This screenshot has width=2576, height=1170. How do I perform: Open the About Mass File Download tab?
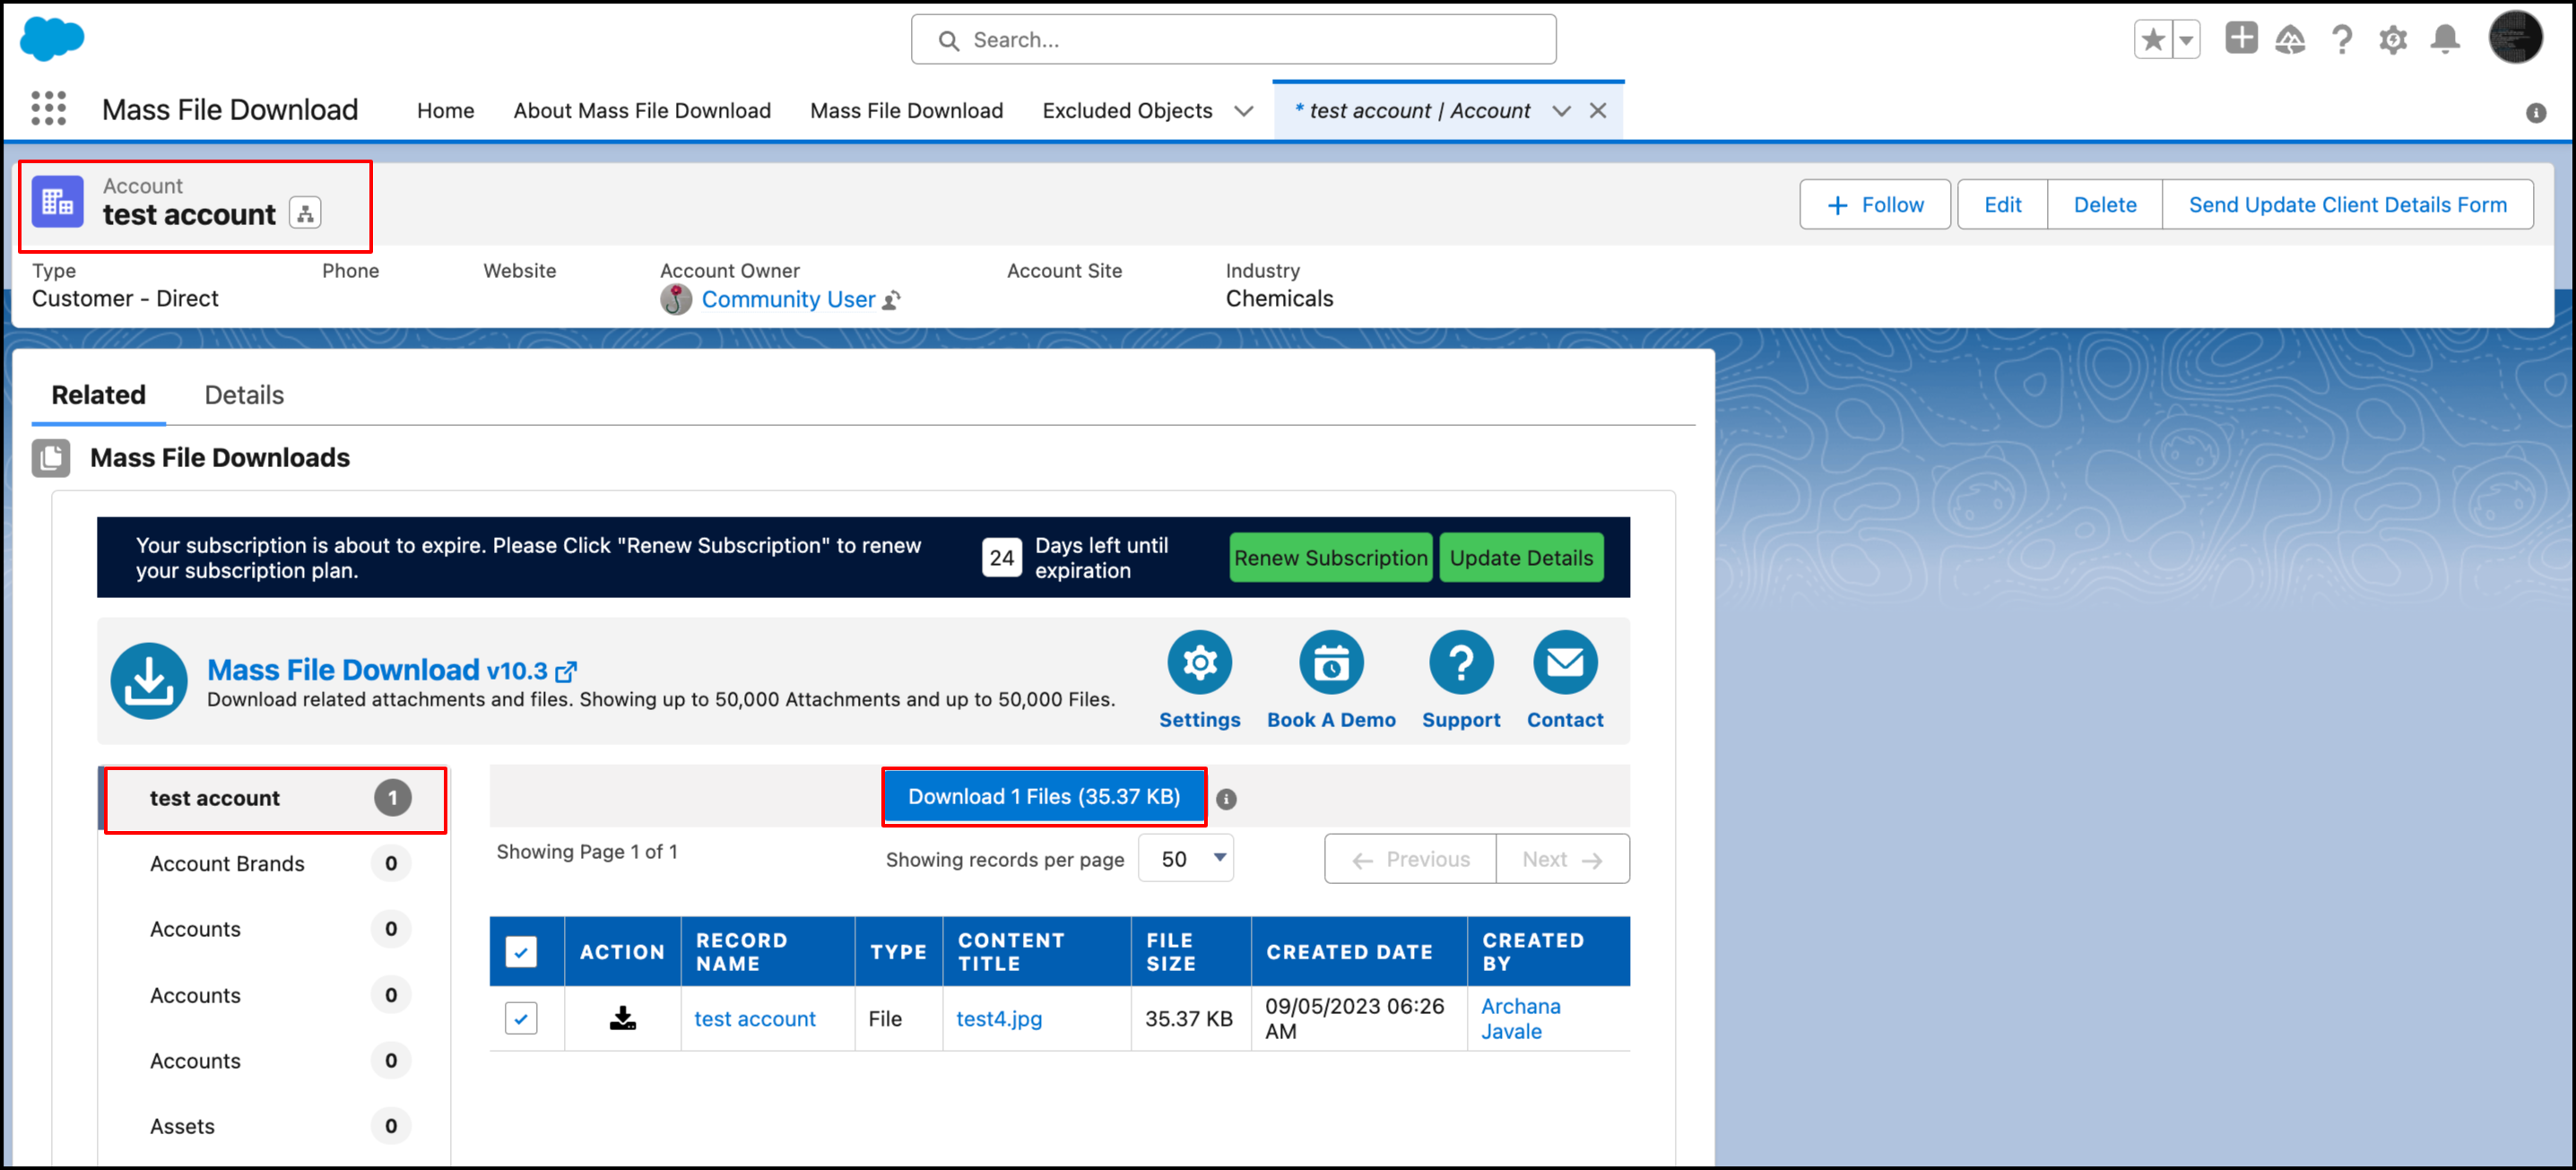pyautogui.click(x=642, y=111)
